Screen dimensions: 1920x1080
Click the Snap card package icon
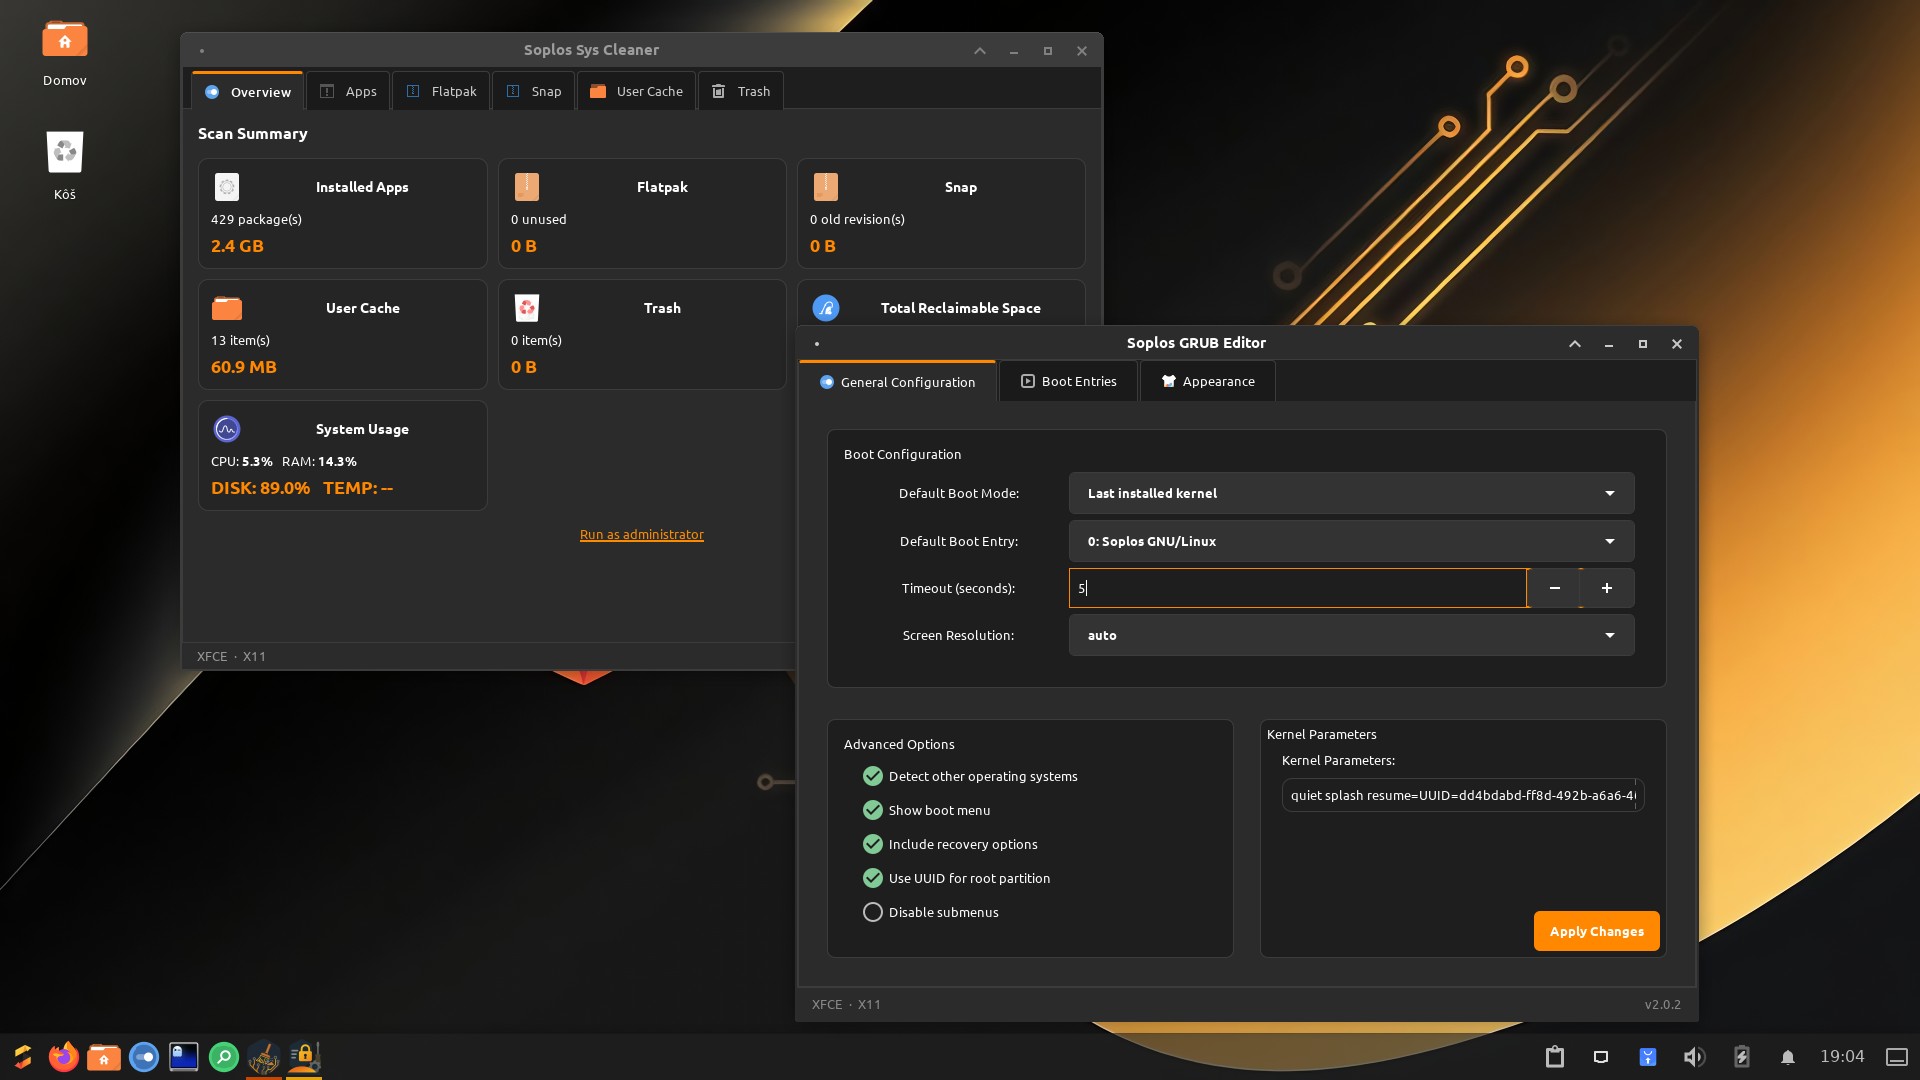click(x=826, y=187)
